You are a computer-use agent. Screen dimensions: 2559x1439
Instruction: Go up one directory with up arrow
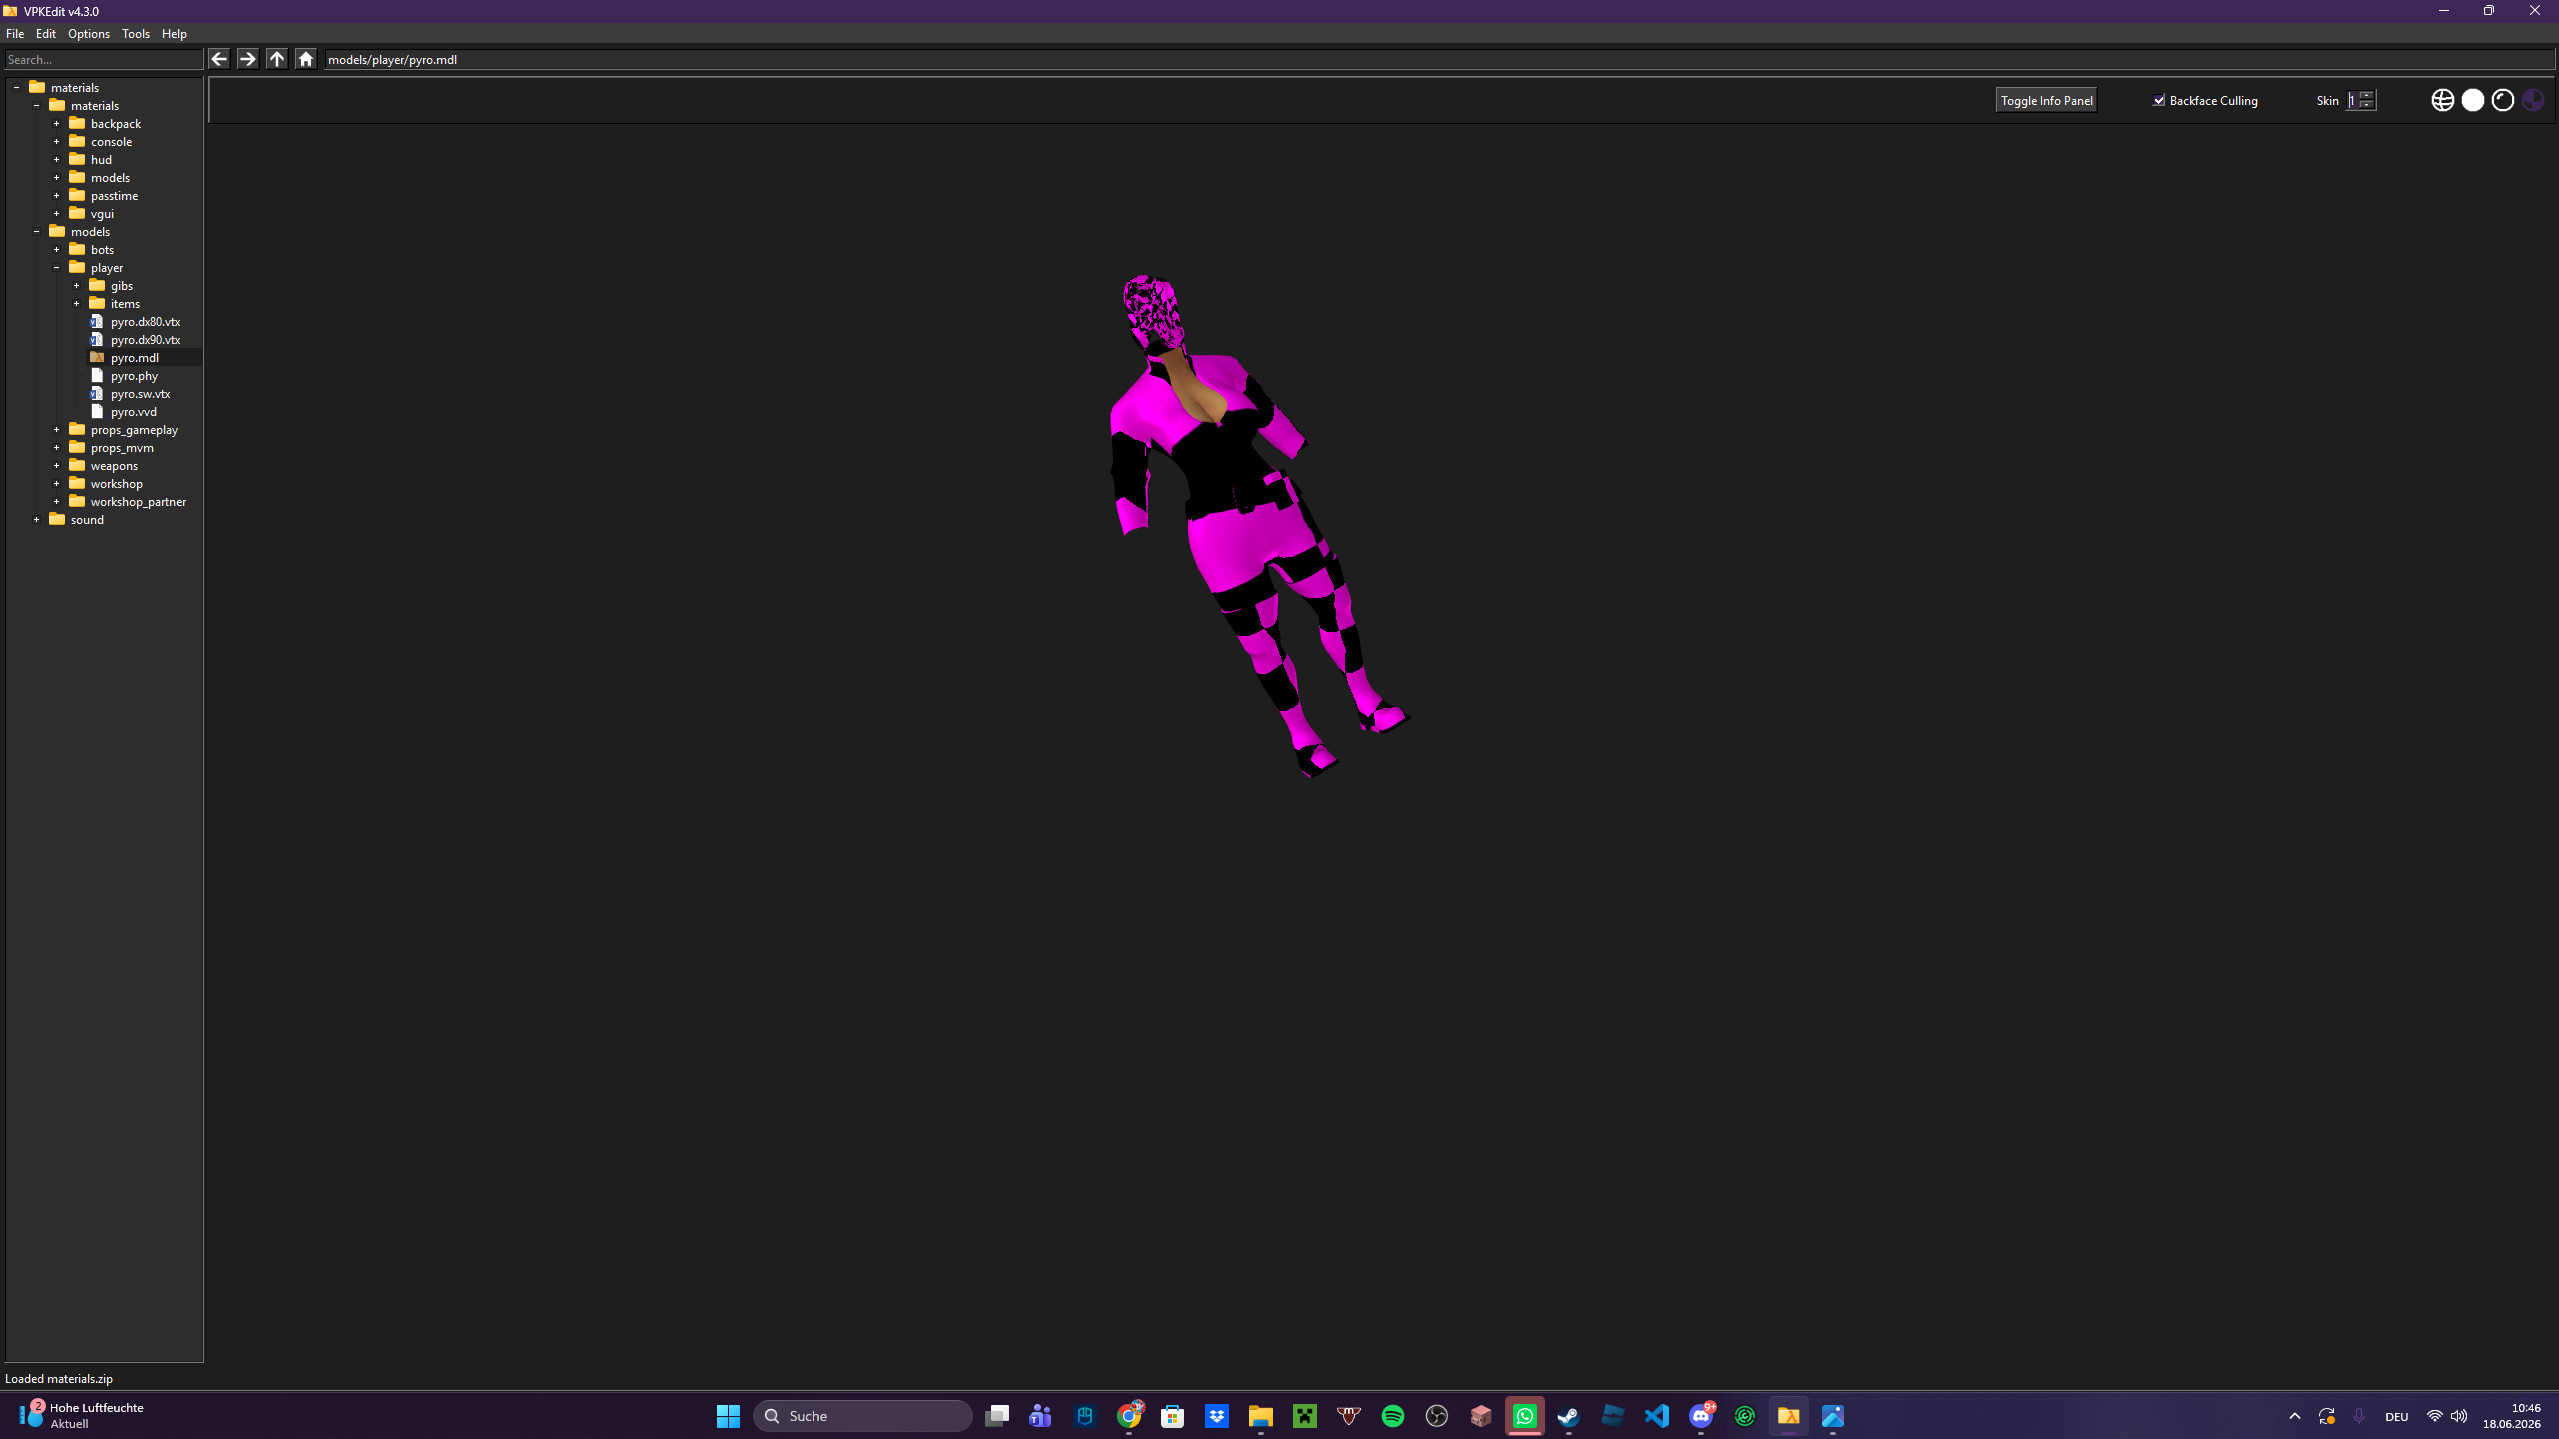click(277, 59)
